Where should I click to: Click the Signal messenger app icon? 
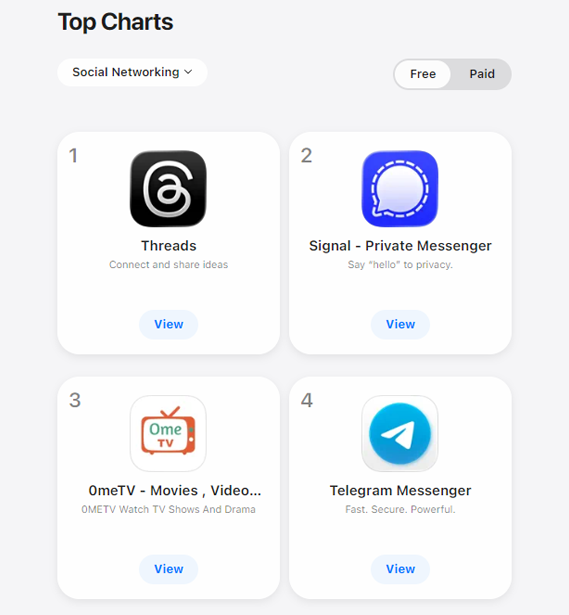400,189
